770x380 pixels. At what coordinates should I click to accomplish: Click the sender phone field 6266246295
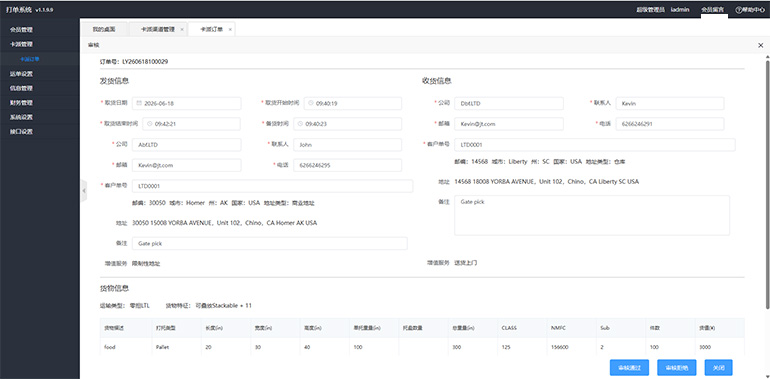coord(348,165)
